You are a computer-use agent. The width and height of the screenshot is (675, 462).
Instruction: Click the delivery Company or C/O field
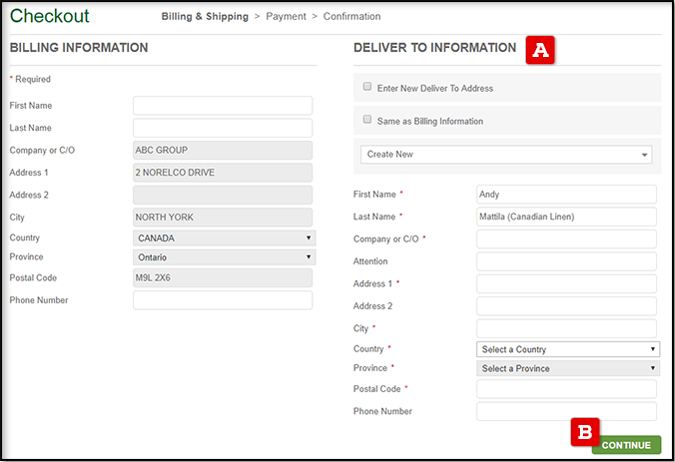(x=567, y=239)
